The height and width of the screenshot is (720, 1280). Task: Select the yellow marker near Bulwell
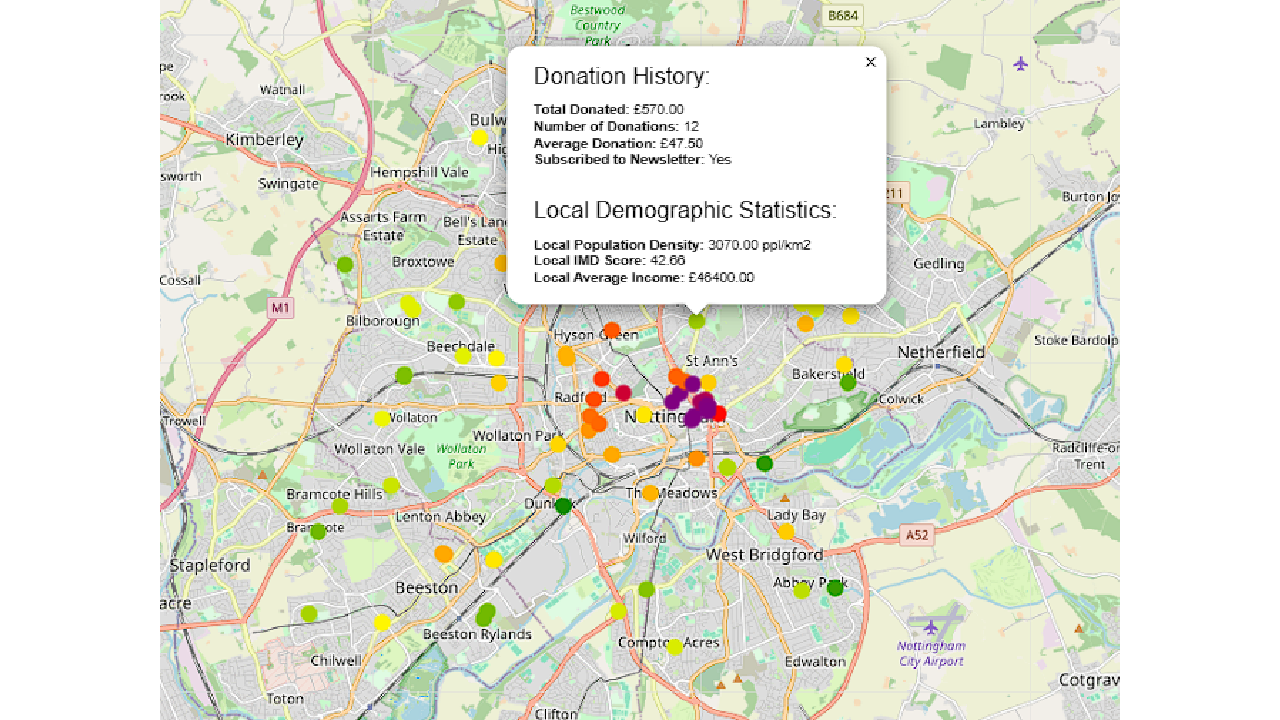[479, 137]
